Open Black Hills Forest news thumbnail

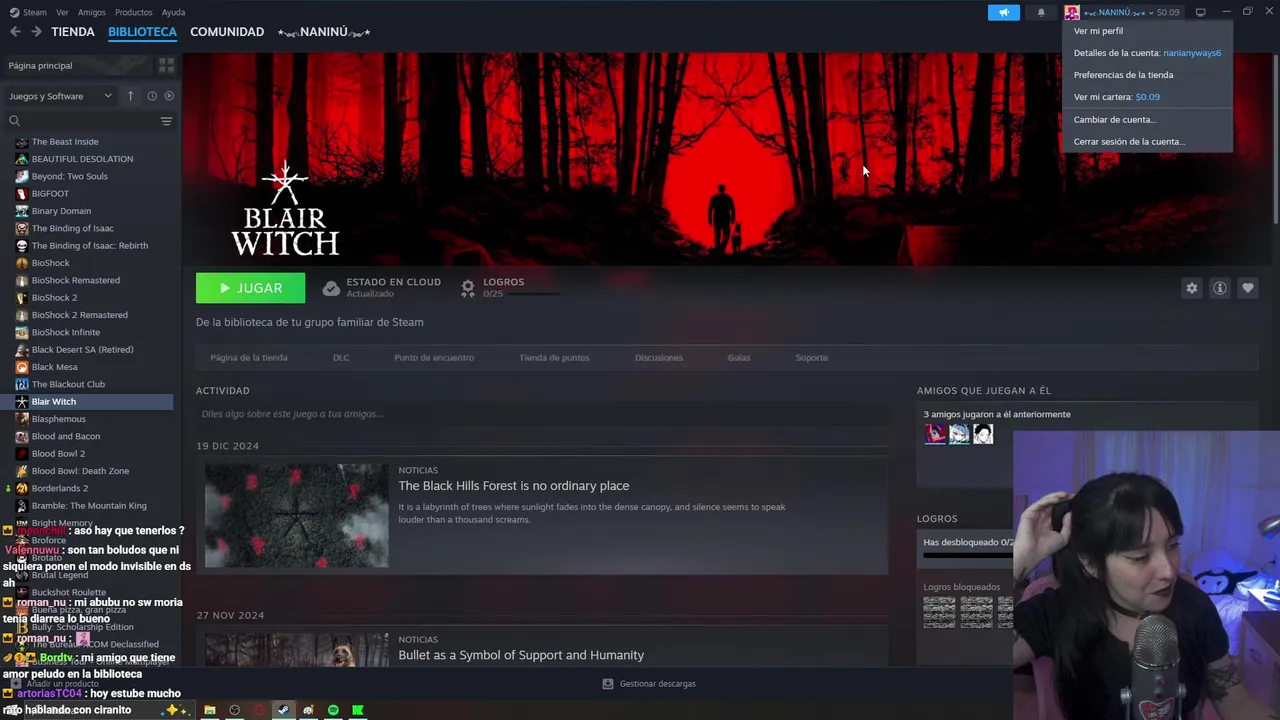point(297,515)
